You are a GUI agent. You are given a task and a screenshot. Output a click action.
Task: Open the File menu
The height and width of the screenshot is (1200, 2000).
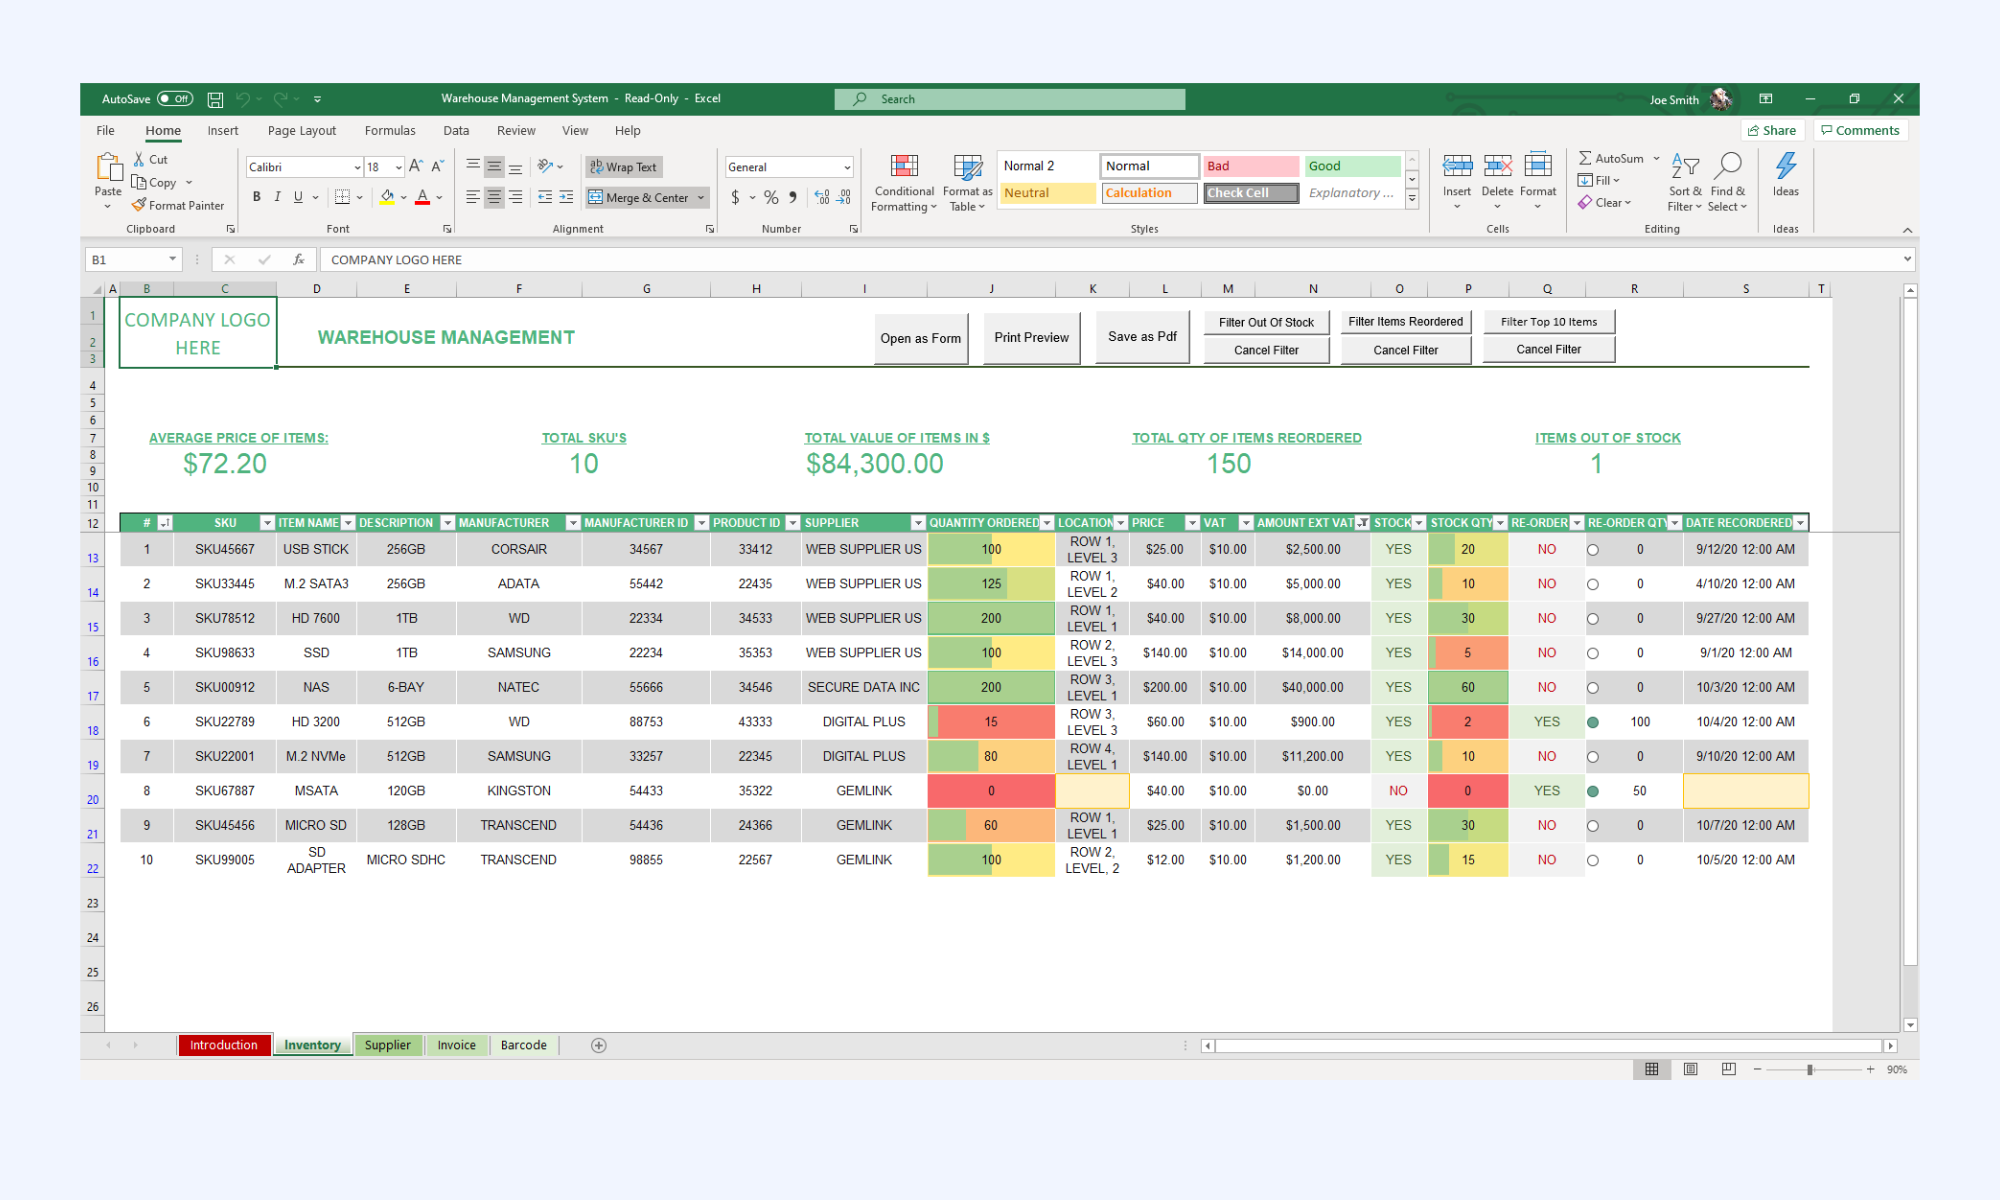[x=105, y=130]
